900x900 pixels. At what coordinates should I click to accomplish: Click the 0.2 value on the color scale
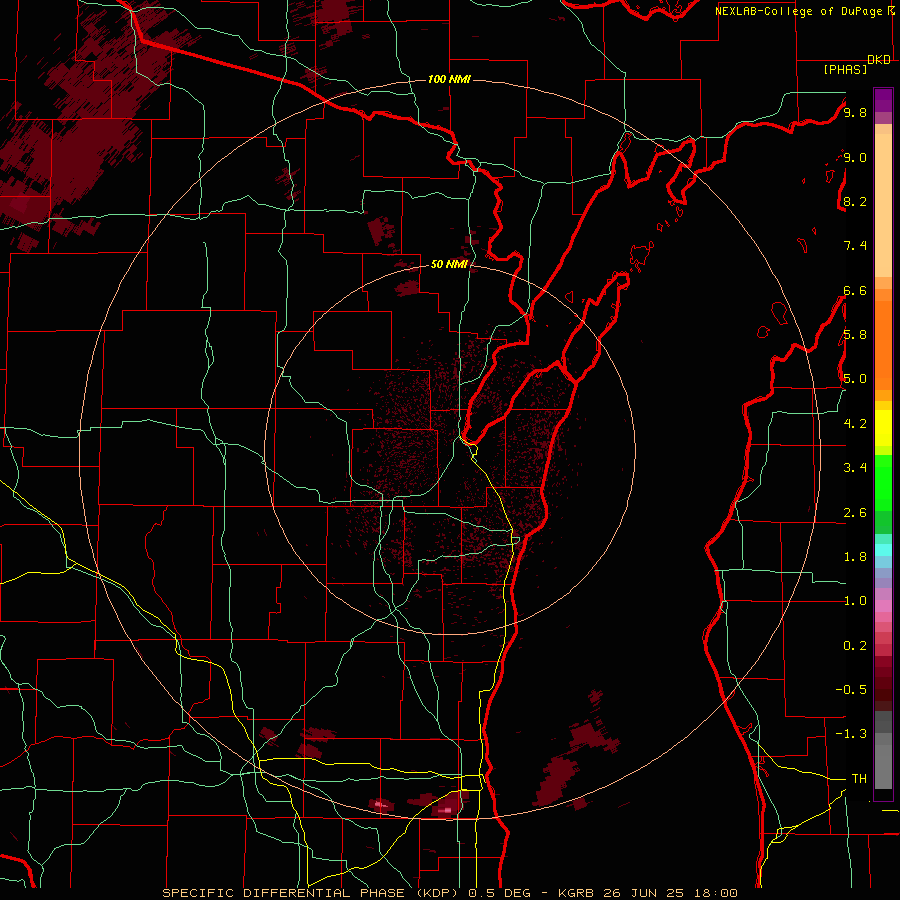tap(855, 646)
